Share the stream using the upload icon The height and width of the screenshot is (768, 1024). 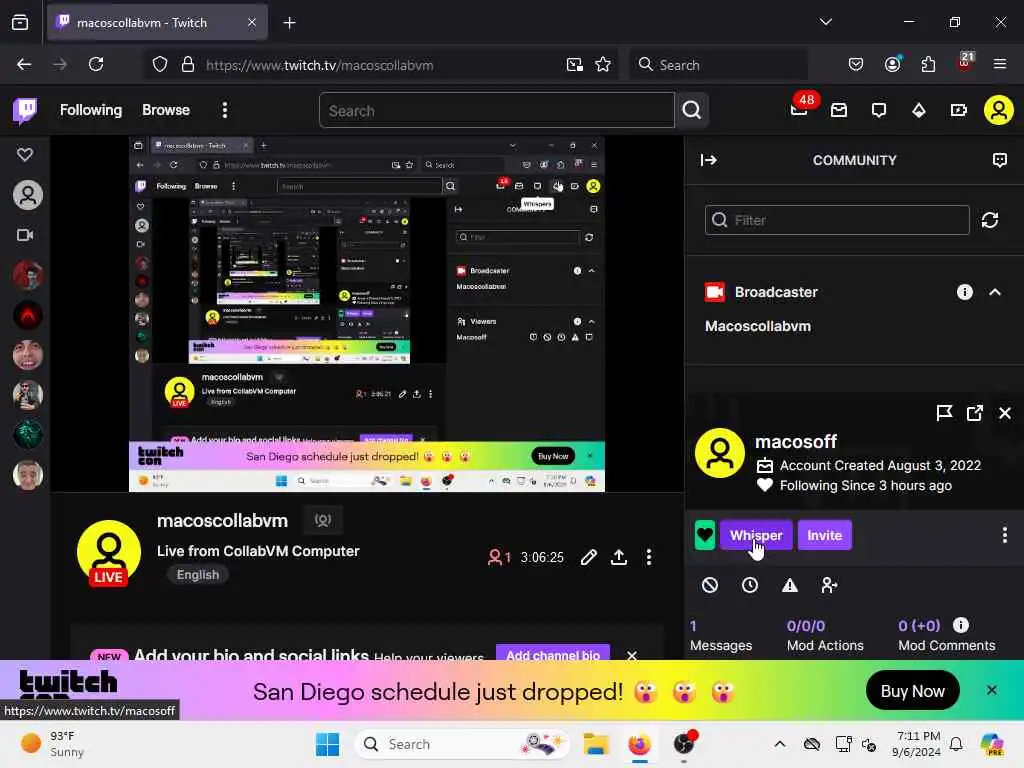619,557
